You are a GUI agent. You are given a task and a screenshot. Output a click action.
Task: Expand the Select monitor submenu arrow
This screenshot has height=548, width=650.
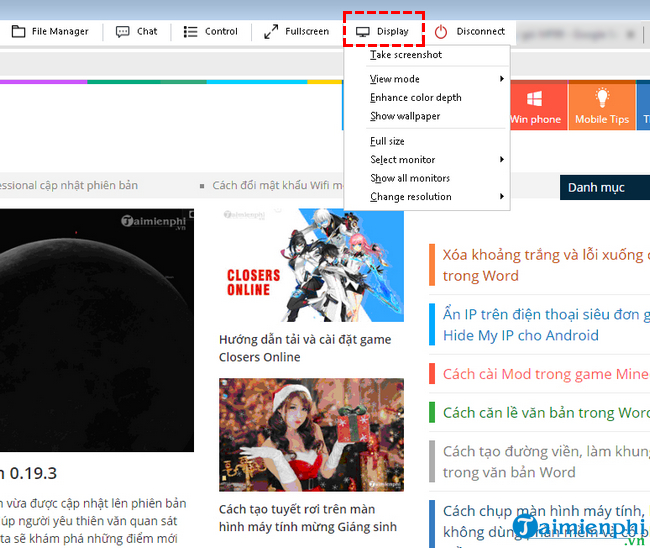point(502,160)
